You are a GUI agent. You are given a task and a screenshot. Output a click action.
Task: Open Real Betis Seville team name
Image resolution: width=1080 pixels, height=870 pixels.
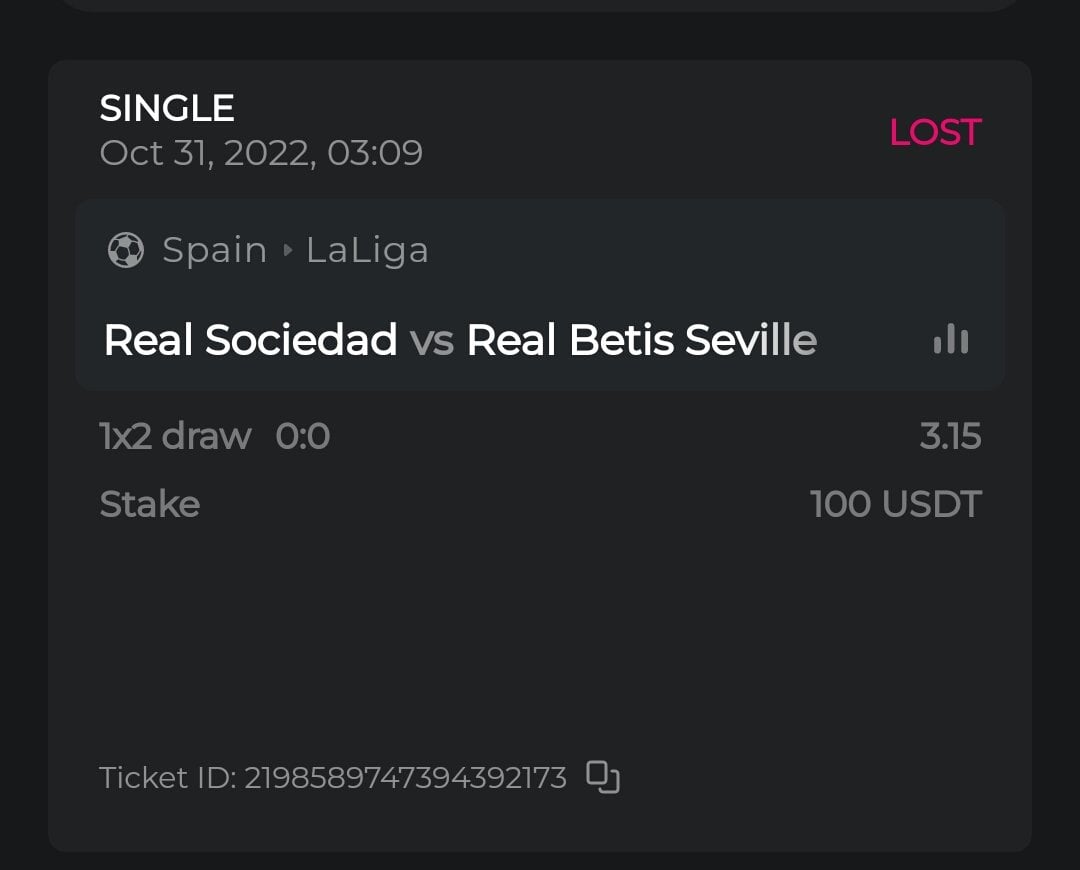click(x=641, y=340)
